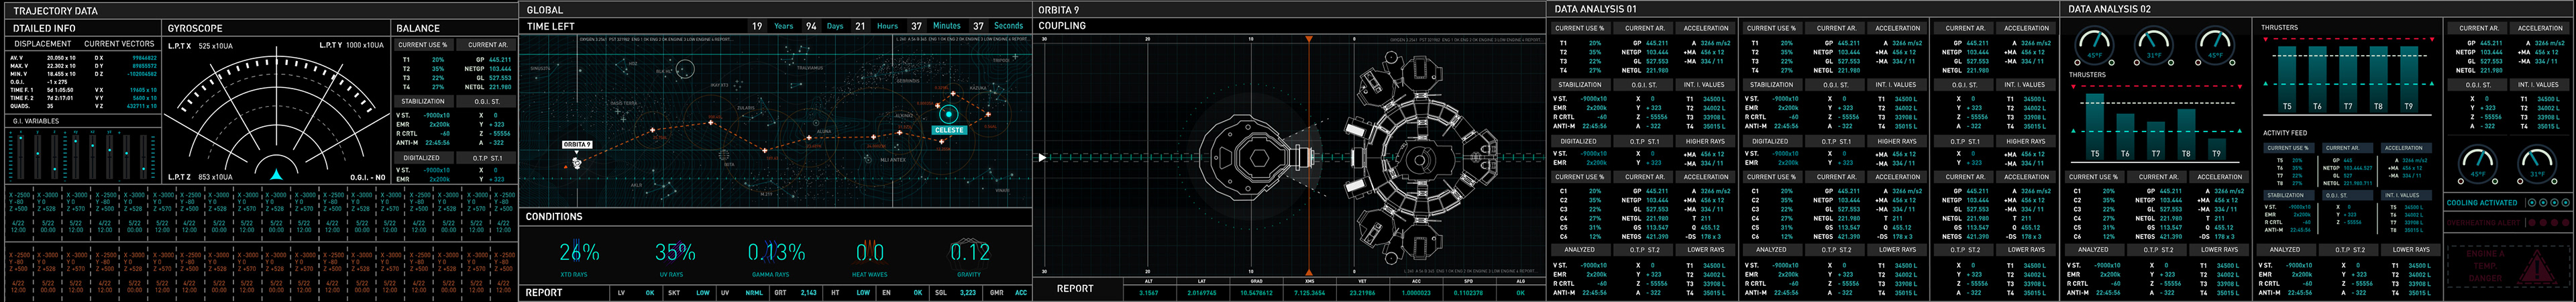Click the 0.13% Gamma Rays indicator
The height and width of the screenshot is (302, 2576).
(776, 252)
